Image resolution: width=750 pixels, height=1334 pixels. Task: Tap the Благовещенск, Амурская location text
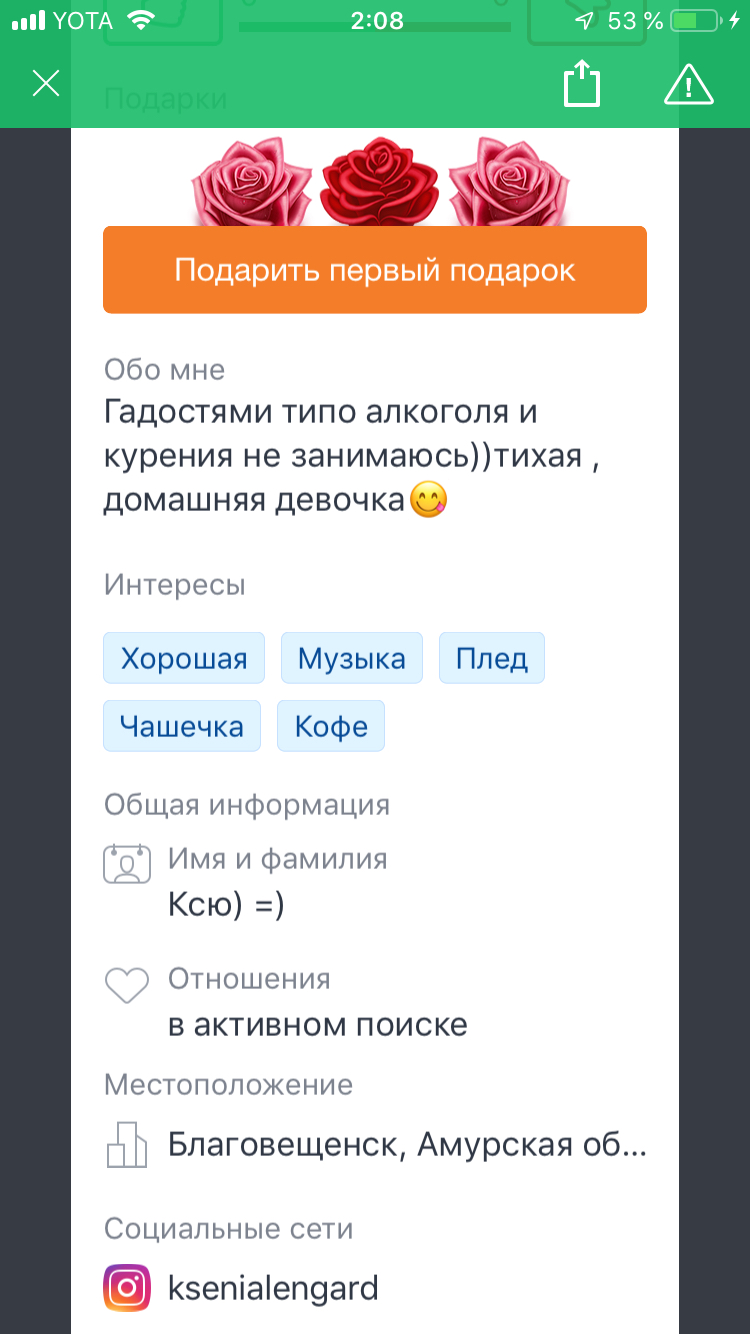407,1144
